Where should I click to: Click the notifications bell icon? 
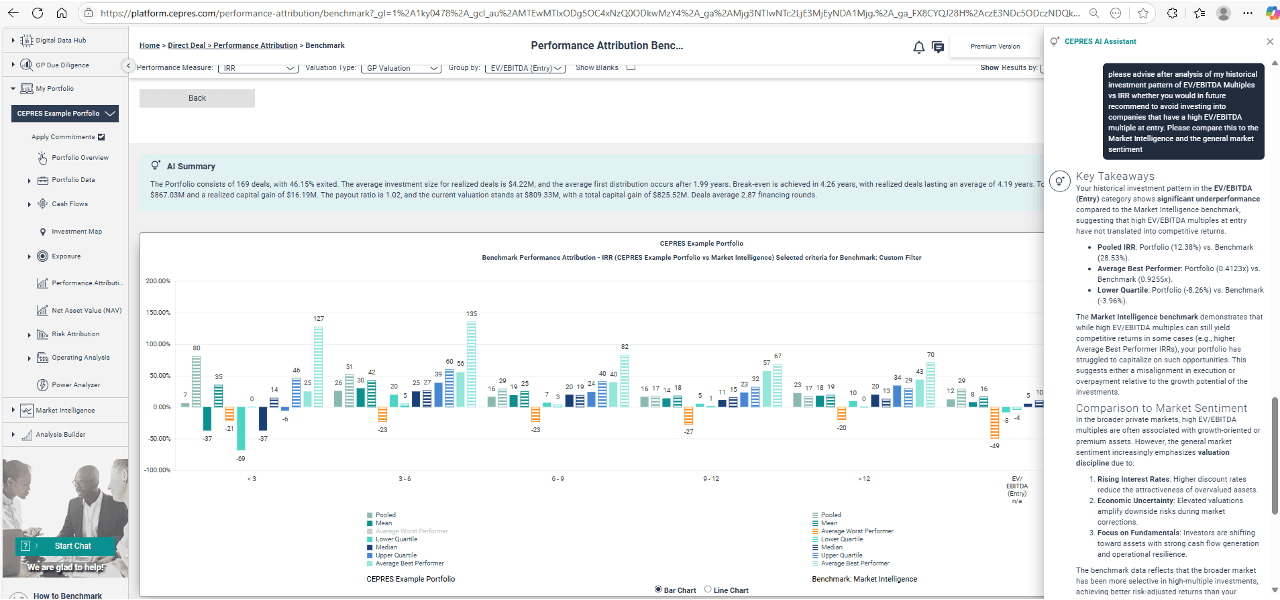[x=919, y=47]
